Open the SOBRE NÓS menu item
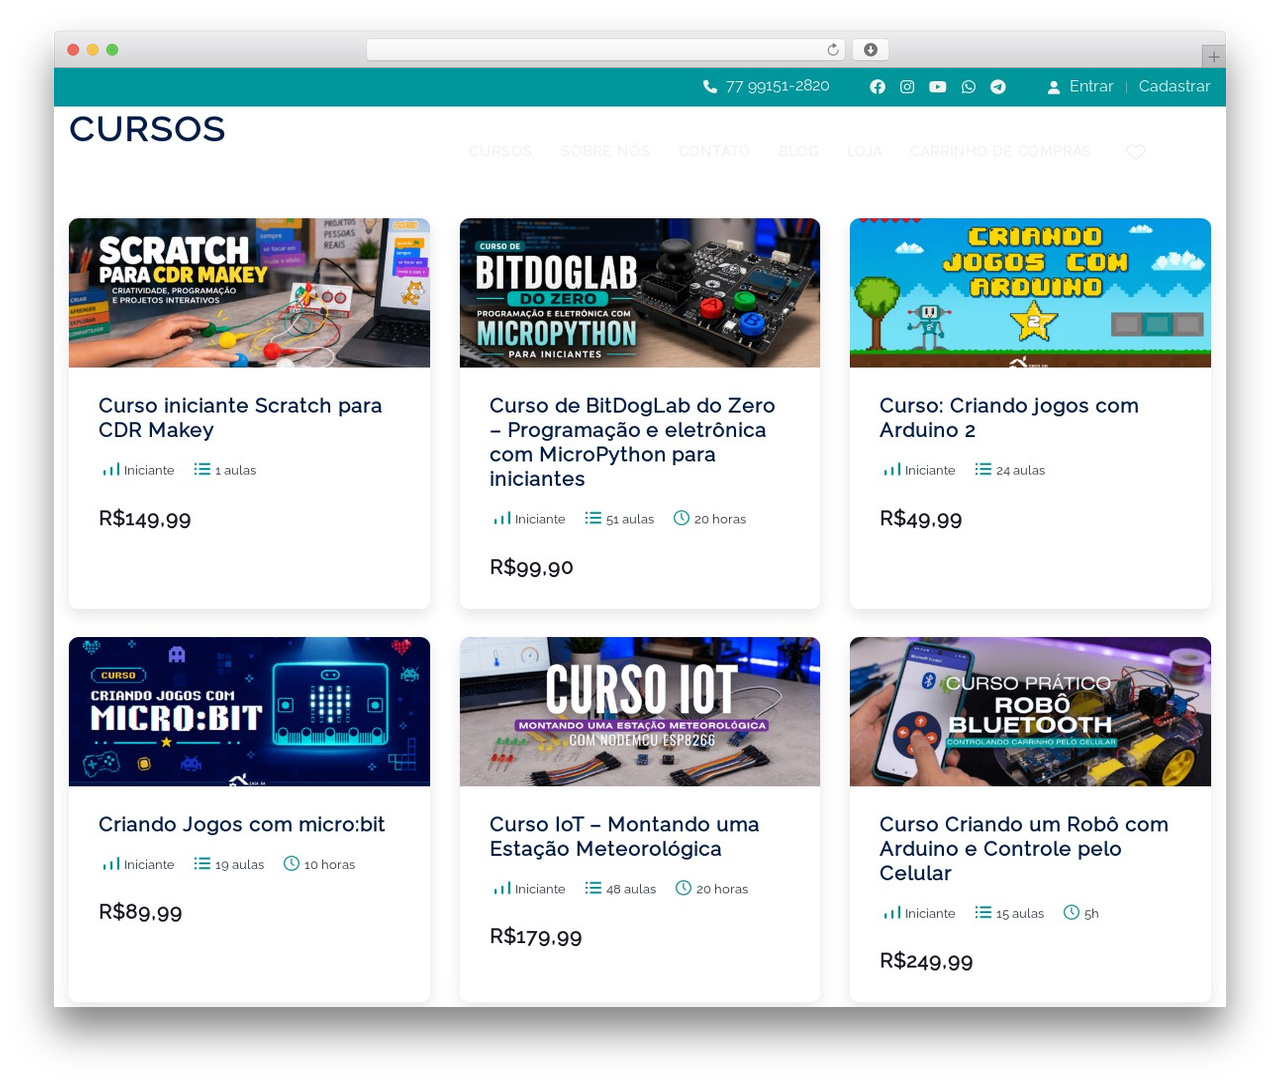This screenshot has height=1084, width=1280. click(605, 151)
